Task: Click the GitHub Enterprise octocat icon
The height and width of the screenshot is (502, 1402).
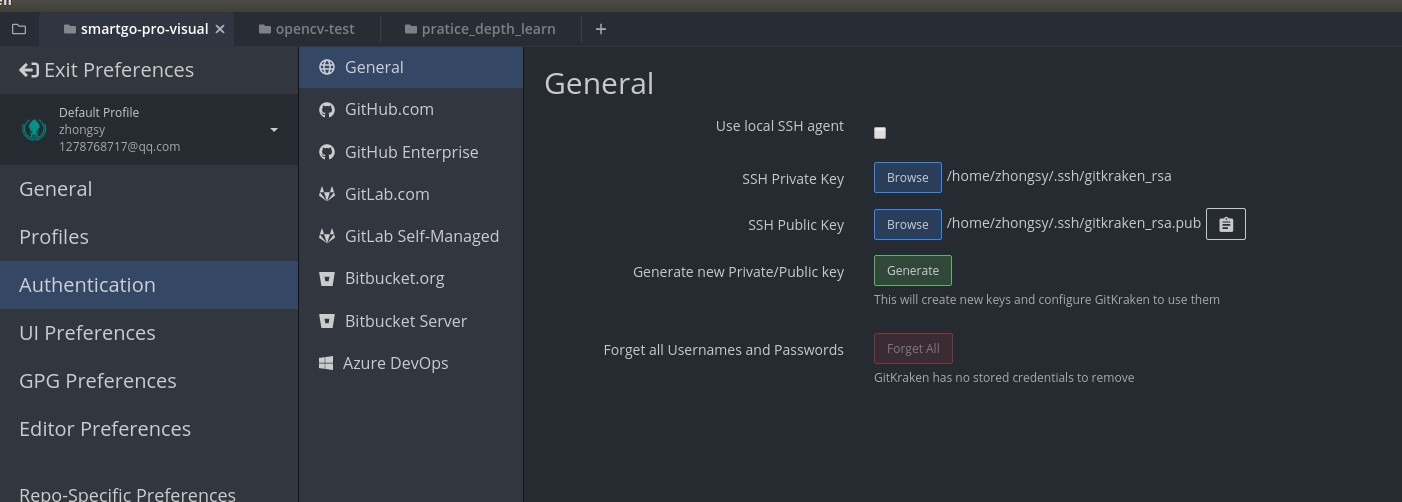Action: [x=326, y=152]
